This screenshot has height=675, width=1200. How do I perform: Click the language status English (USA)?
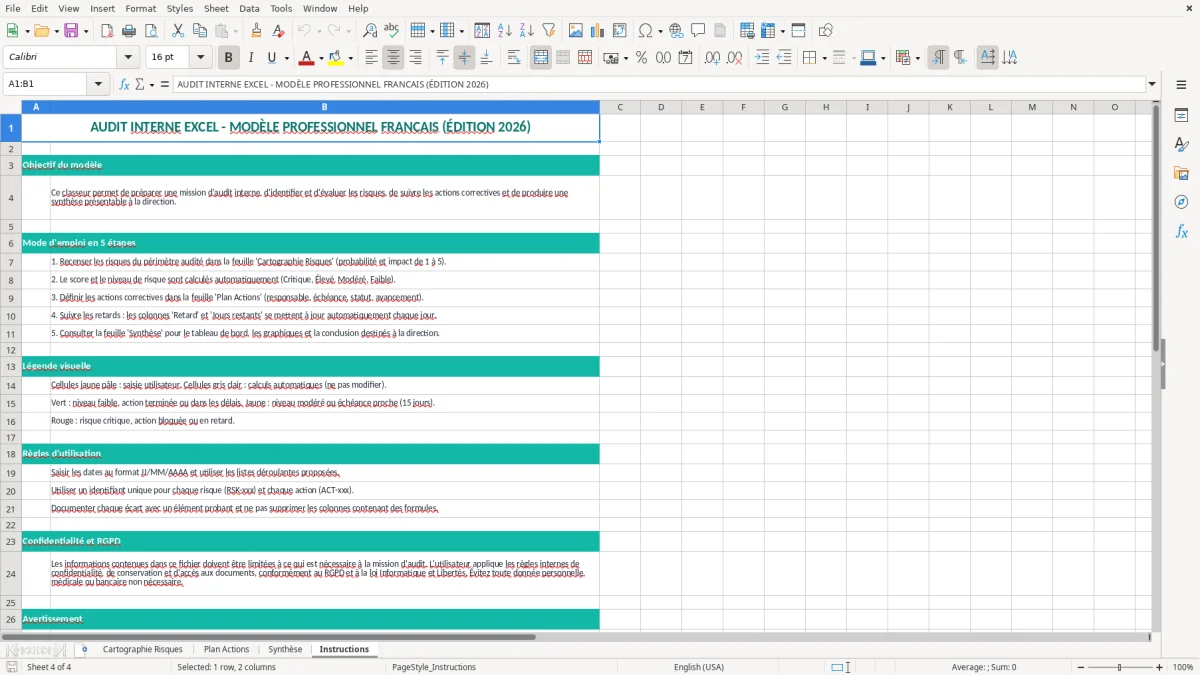point(699,667)
